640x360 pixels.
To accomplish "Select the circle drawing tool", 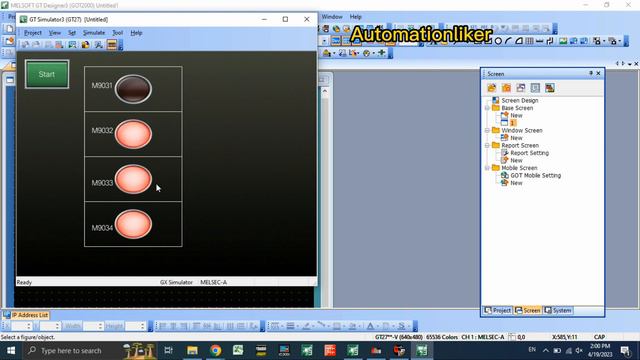I will click(x=498, y=41).
